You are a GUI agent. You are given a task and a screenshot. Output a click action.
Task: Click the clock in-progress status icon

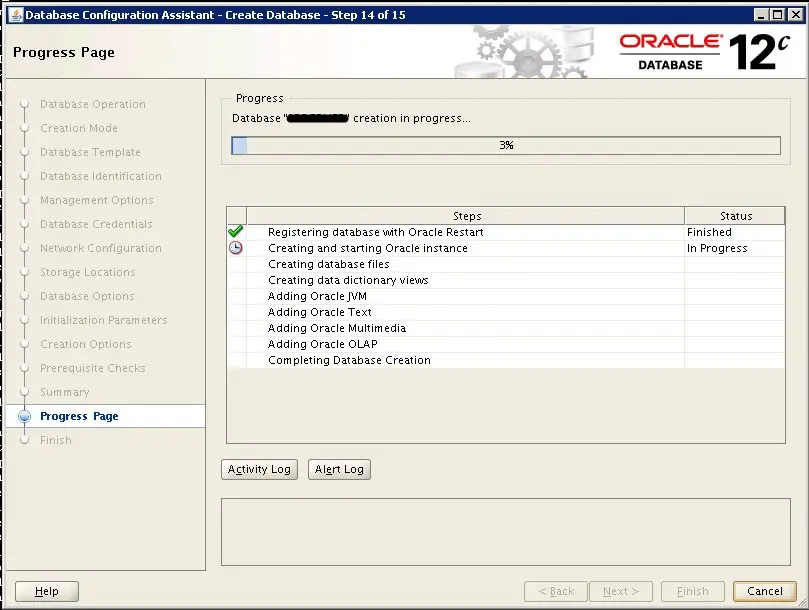[x=235, y=248]
